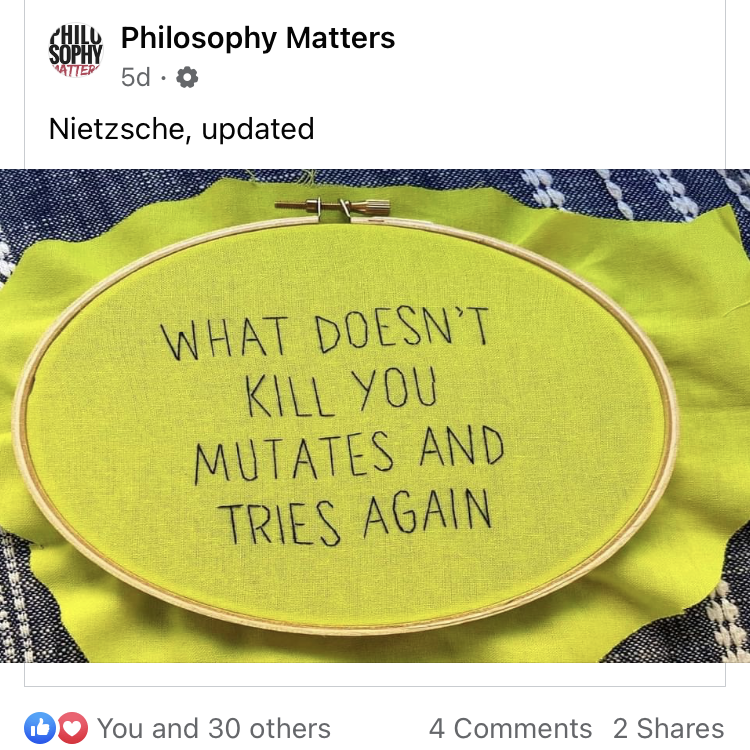Screen dimensions: 750x750
Task: Open the 2 Shares link
Action: coord(668,728)
